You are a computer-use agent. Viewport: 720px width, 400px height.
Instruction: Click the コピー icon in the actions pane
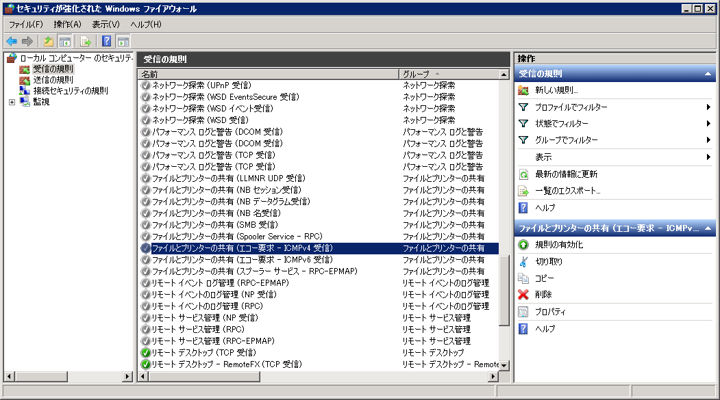click(523, 278)
